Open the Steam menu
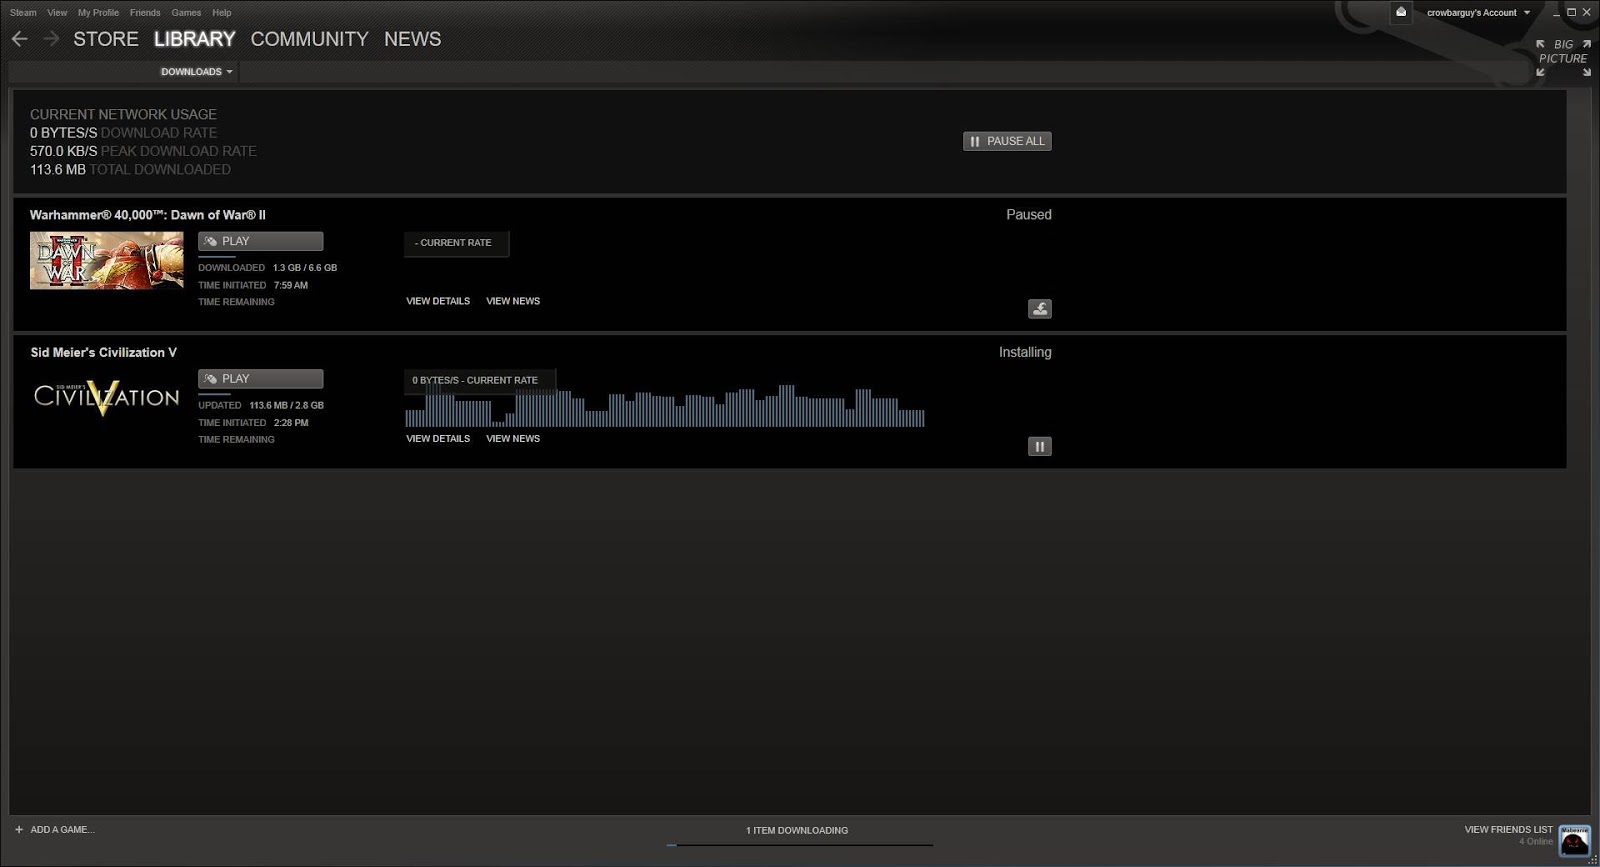Image resolution: width=1600 pixels, height=867 pixels. 23,13
